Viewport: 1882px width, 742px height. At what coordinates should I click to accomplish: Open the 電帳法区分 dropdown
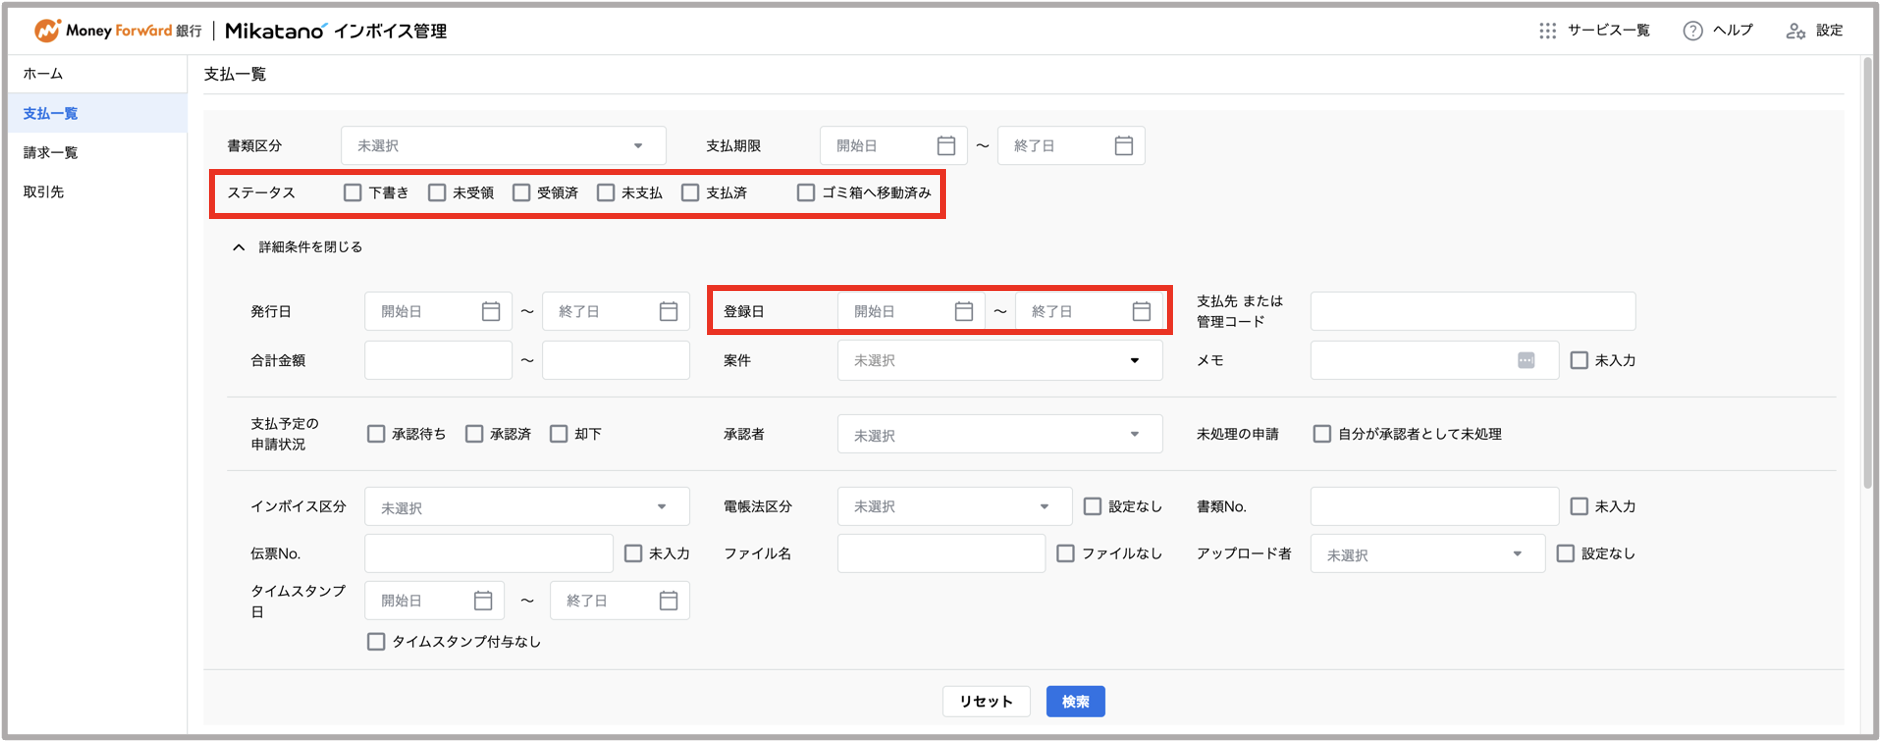(x=955, y=507)
